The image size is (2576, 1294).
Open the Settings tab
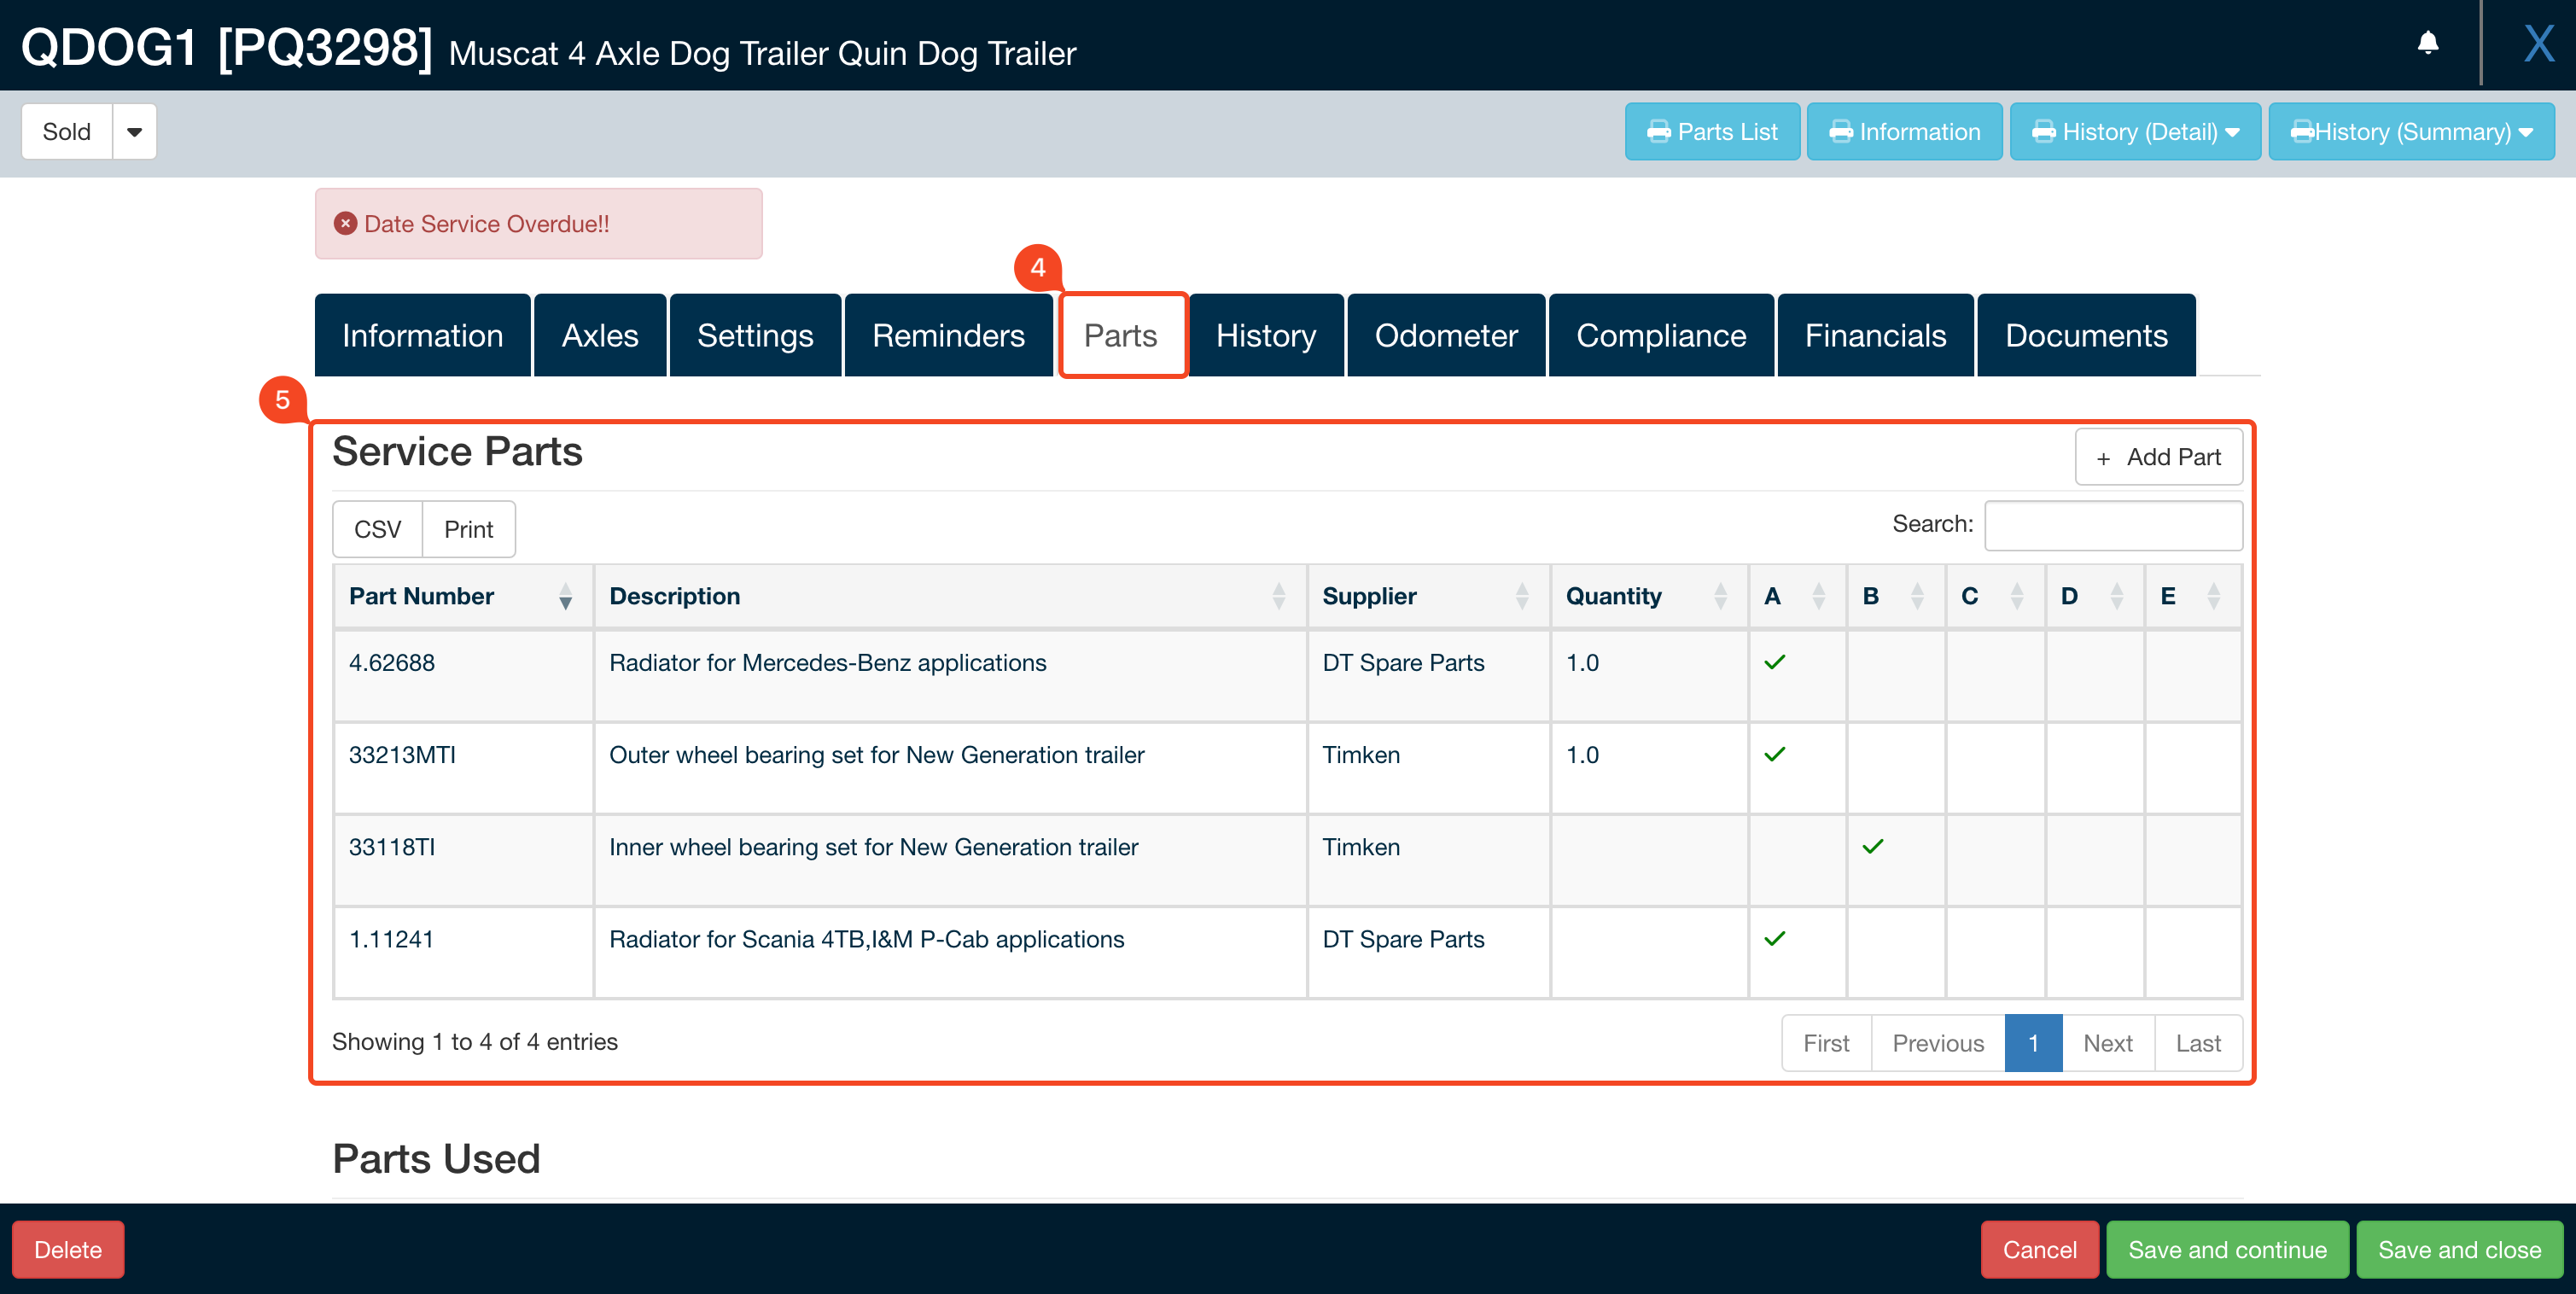point(755,335)
